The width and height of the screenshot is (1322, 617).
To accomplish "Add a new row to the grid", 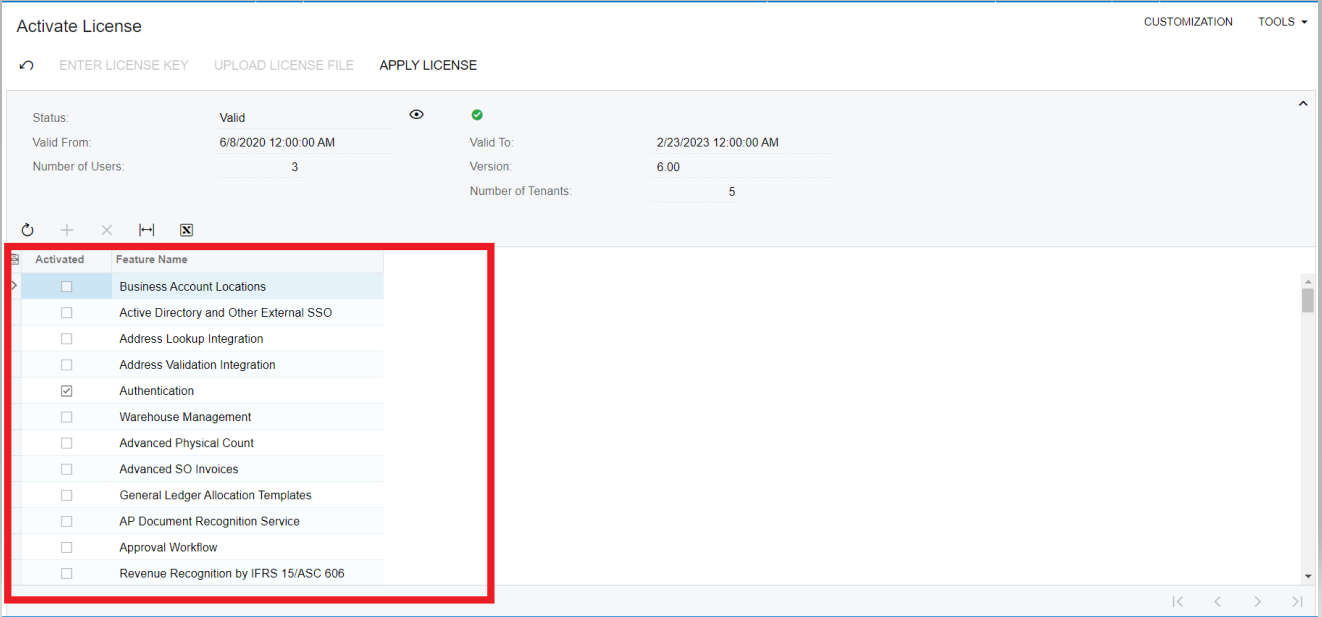I will pos(66,230).
